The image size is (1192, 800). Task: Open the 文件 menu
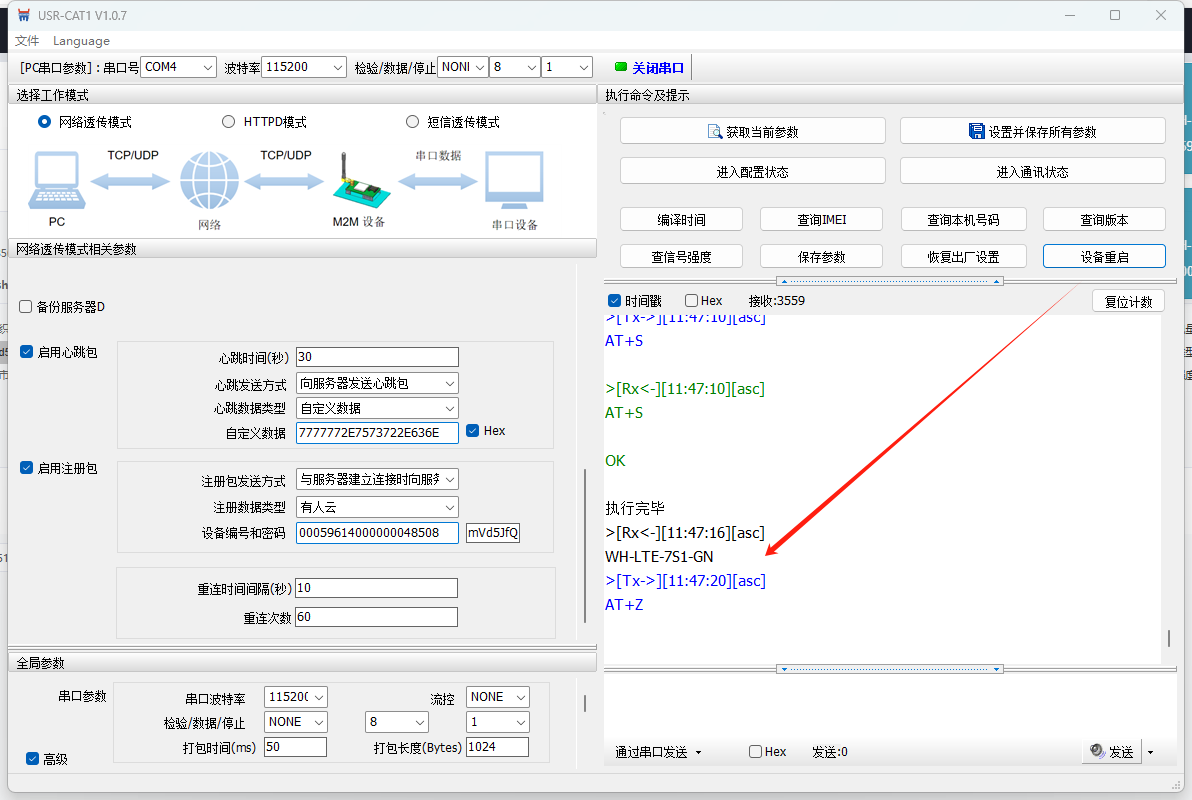pos(27,41)
